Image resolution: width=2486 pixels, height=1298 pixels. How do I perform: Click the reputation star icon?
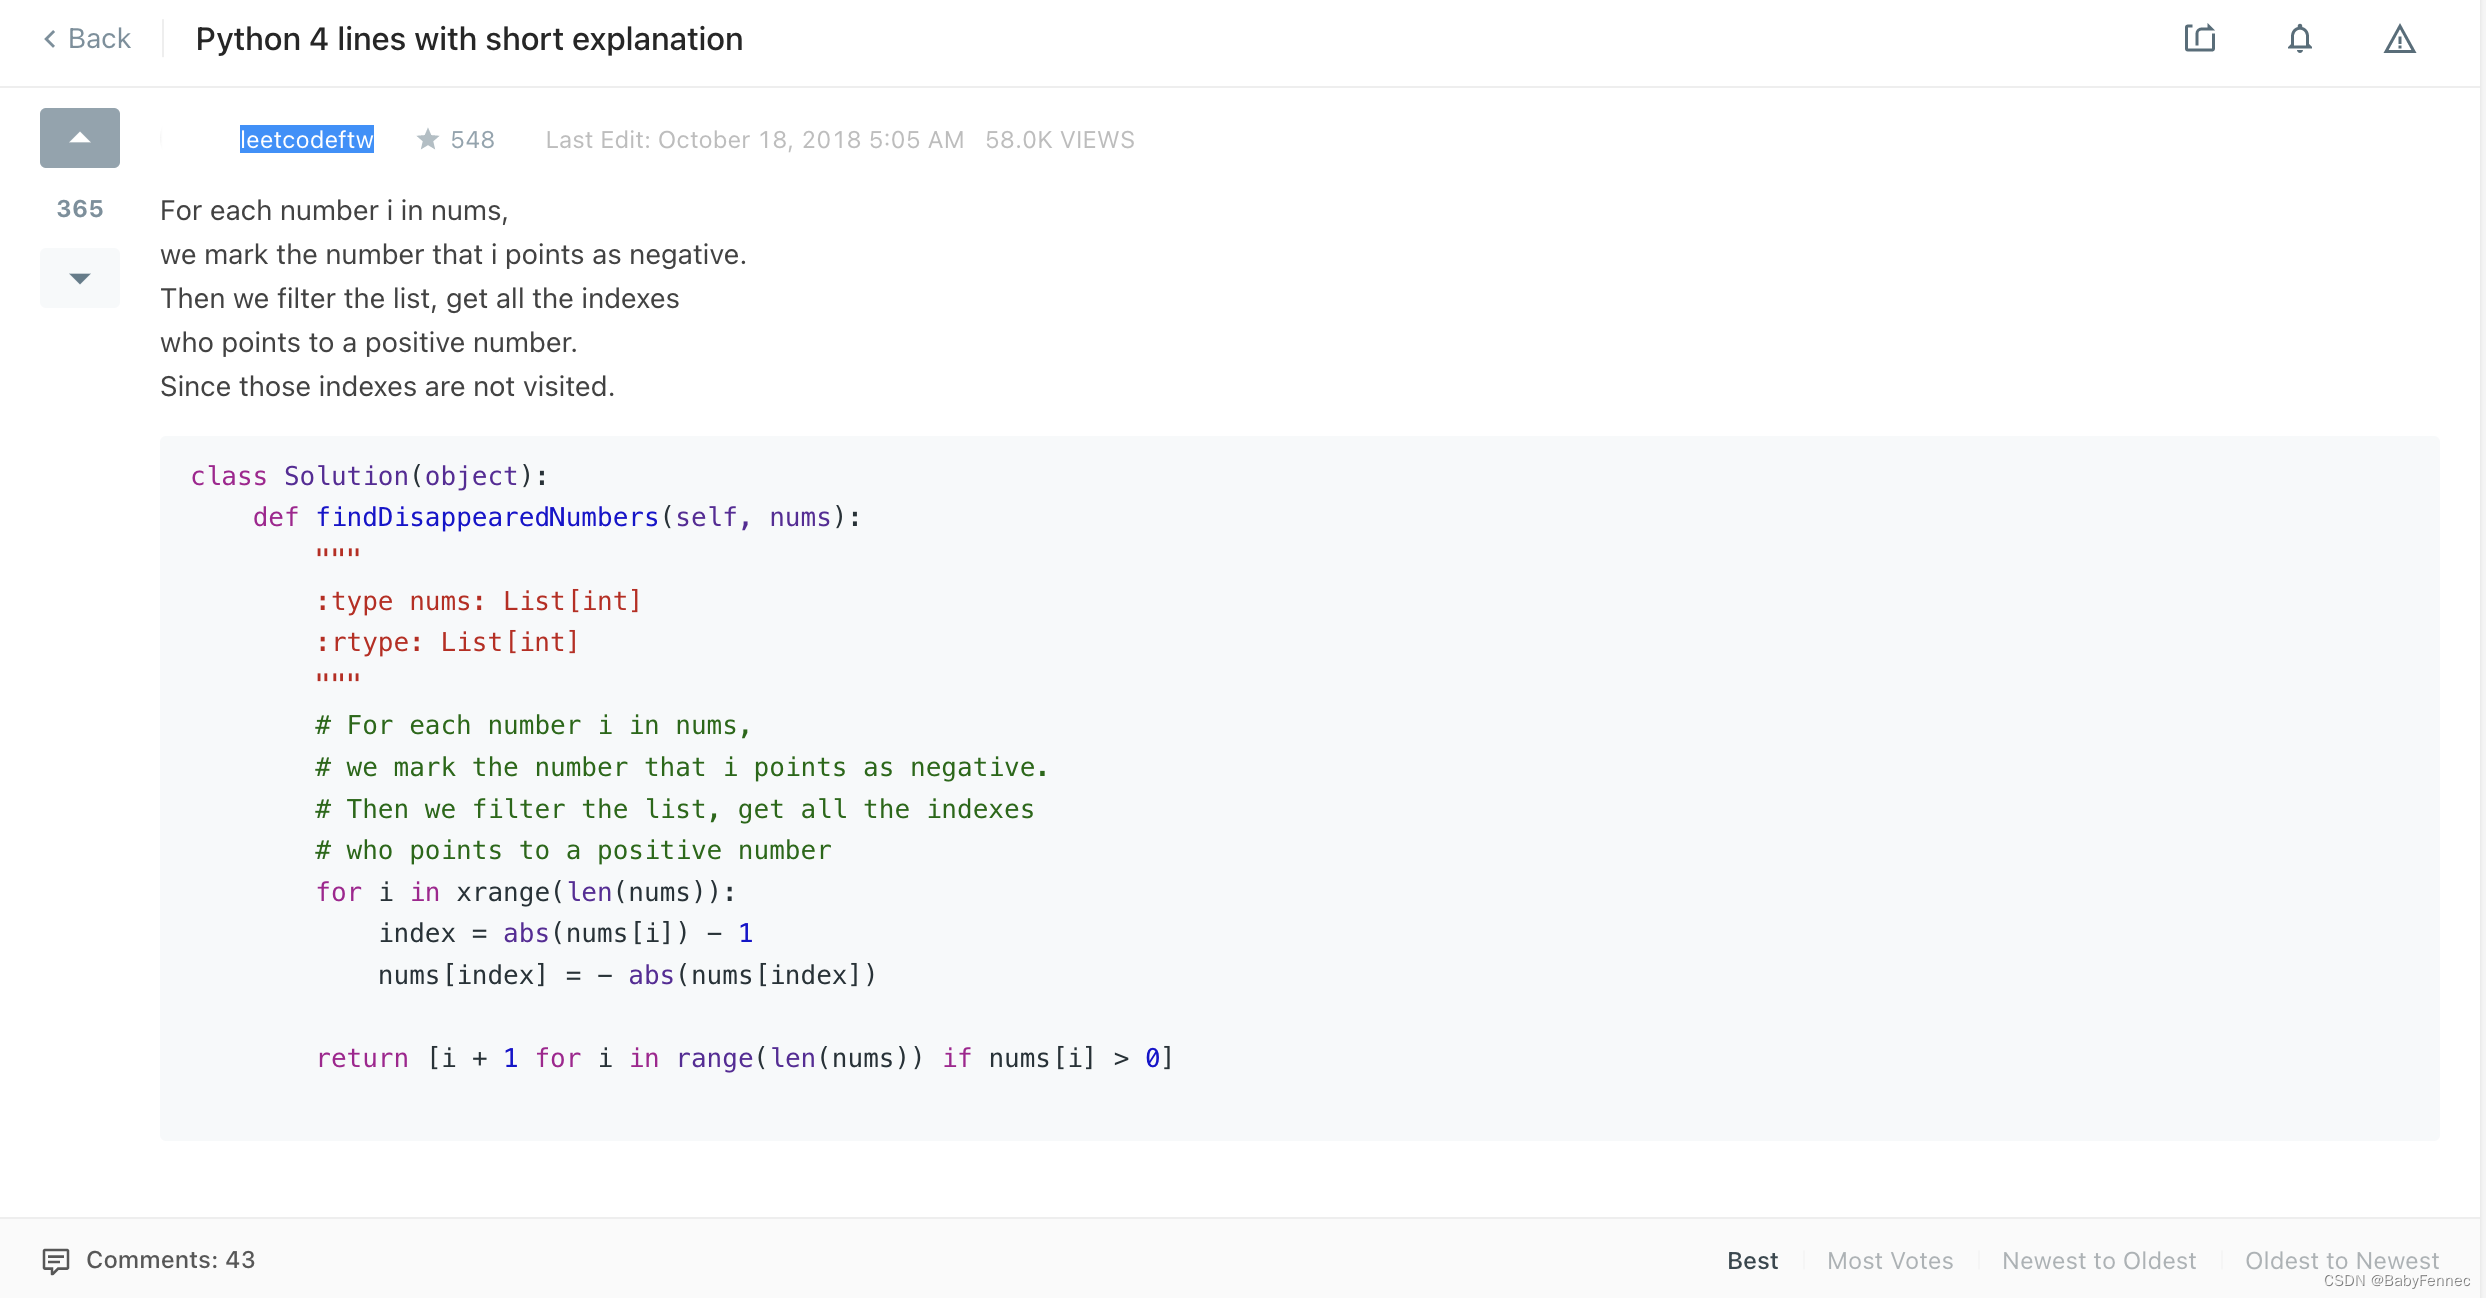pyautogui.click(x=428, y=139)
